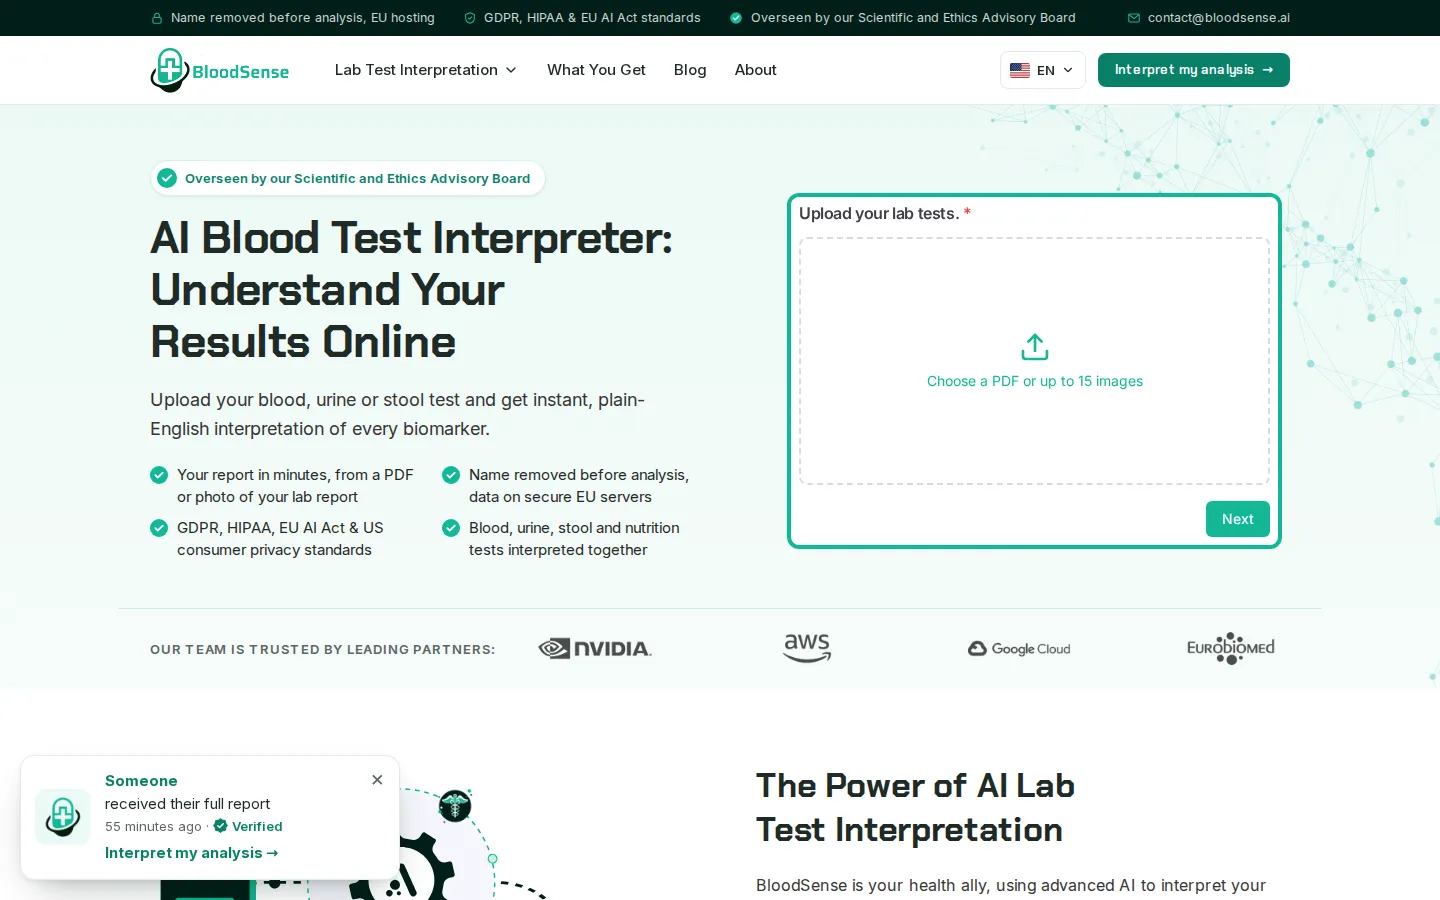Click the NVIDIA partner logo
Screen dimensions: 1440x900
595,649
